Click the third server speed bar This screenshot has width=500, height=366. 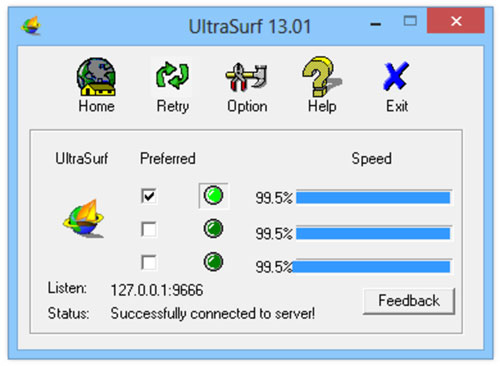click(372, 266)
